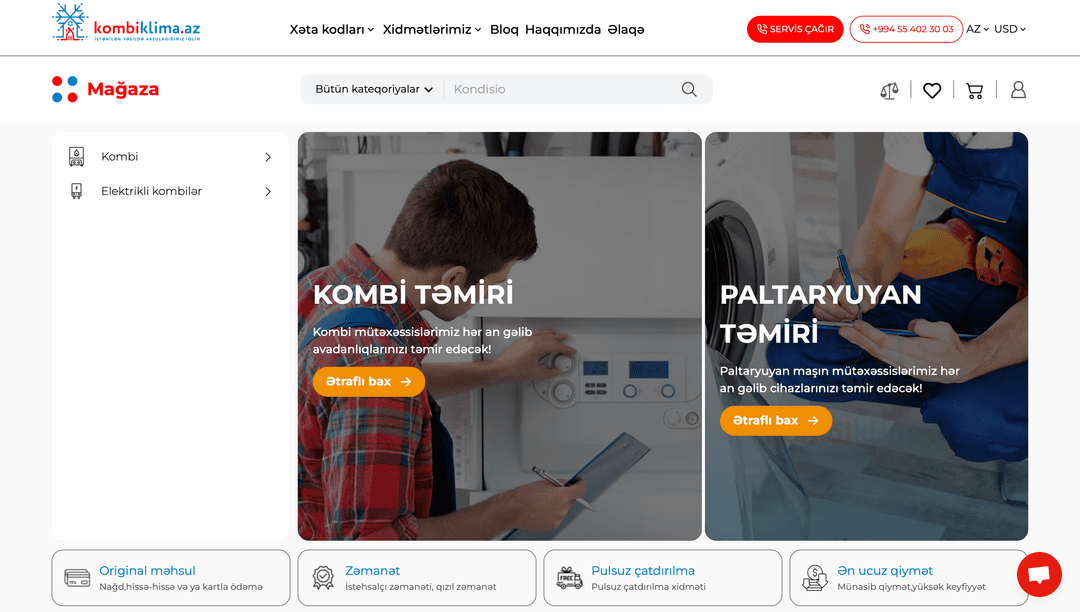Click the Mağaza store logo
Screen dimensions: 1080x612
point(105,89)
